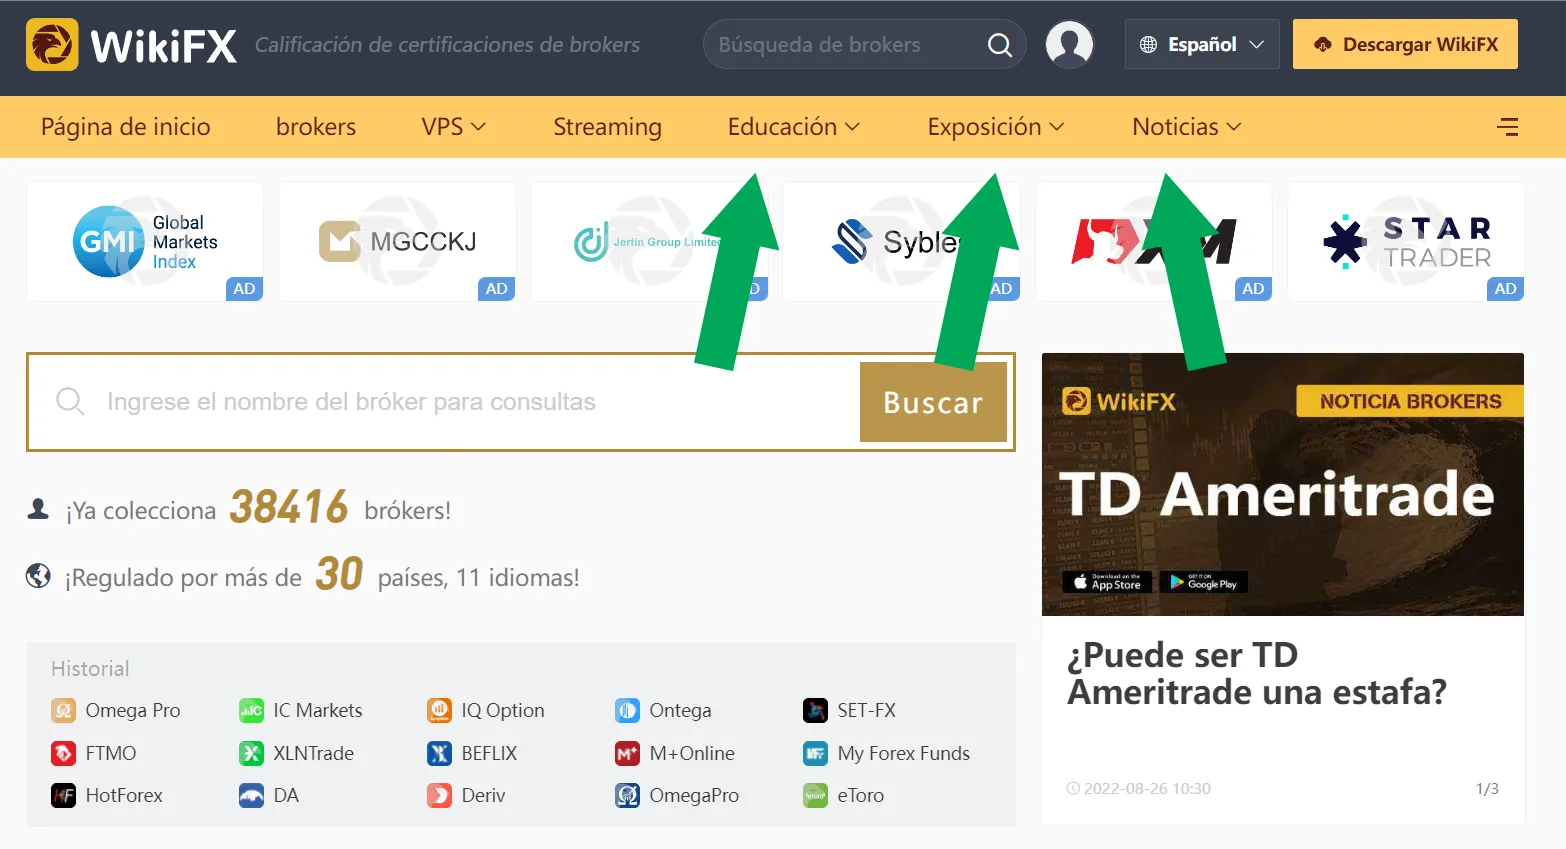
Task: Open M+Online from Historial
Action: [x=675, y=753]
